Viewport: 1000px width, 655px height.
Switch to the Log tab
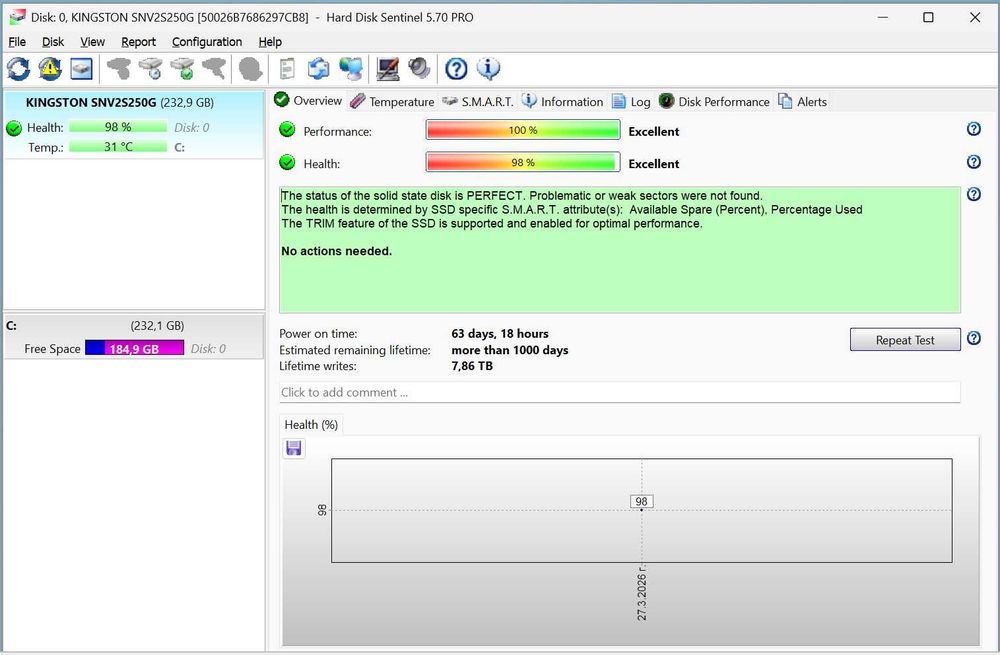[x=631, y=102]
